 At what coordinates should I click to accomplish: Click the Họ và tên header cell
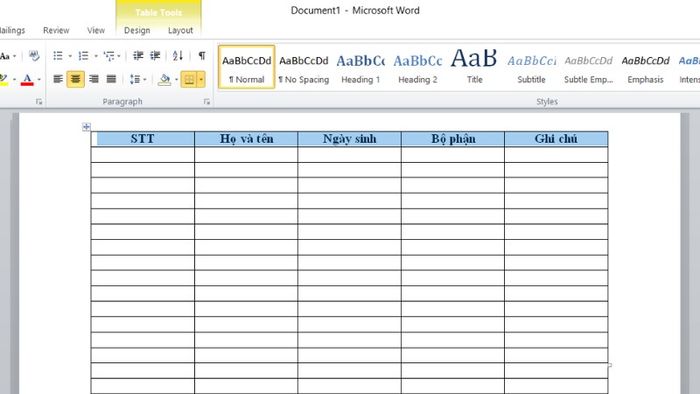pos(246,139)
